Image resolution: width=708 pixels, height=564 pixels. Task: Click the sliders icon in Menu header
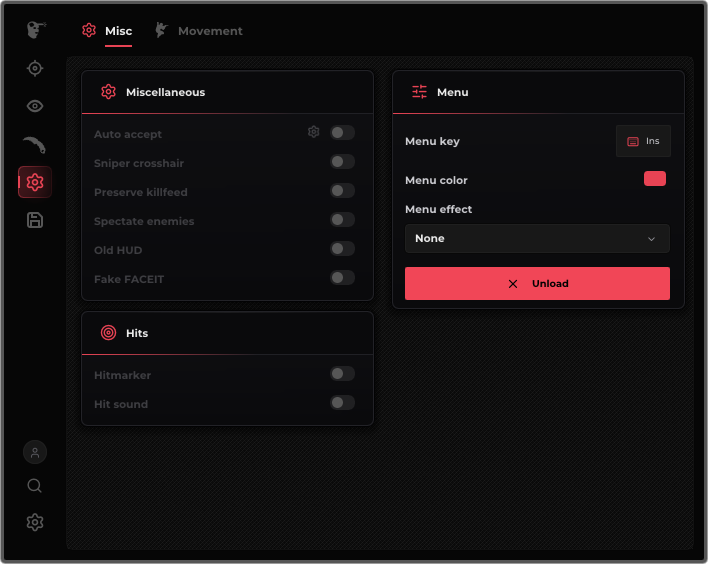point(419,92)
